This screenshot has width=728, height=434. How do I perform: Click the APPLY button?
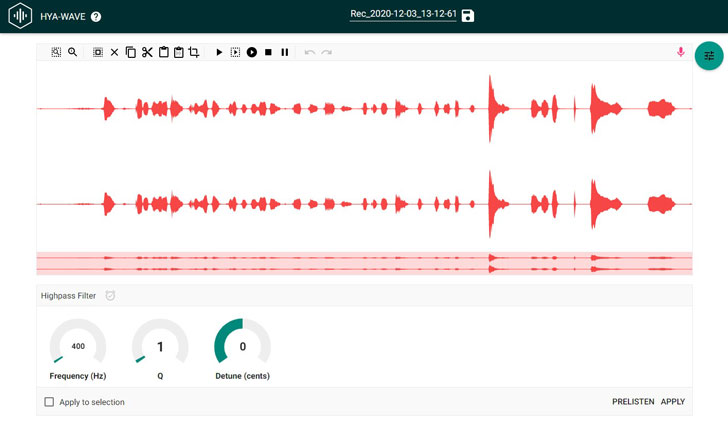673,402
